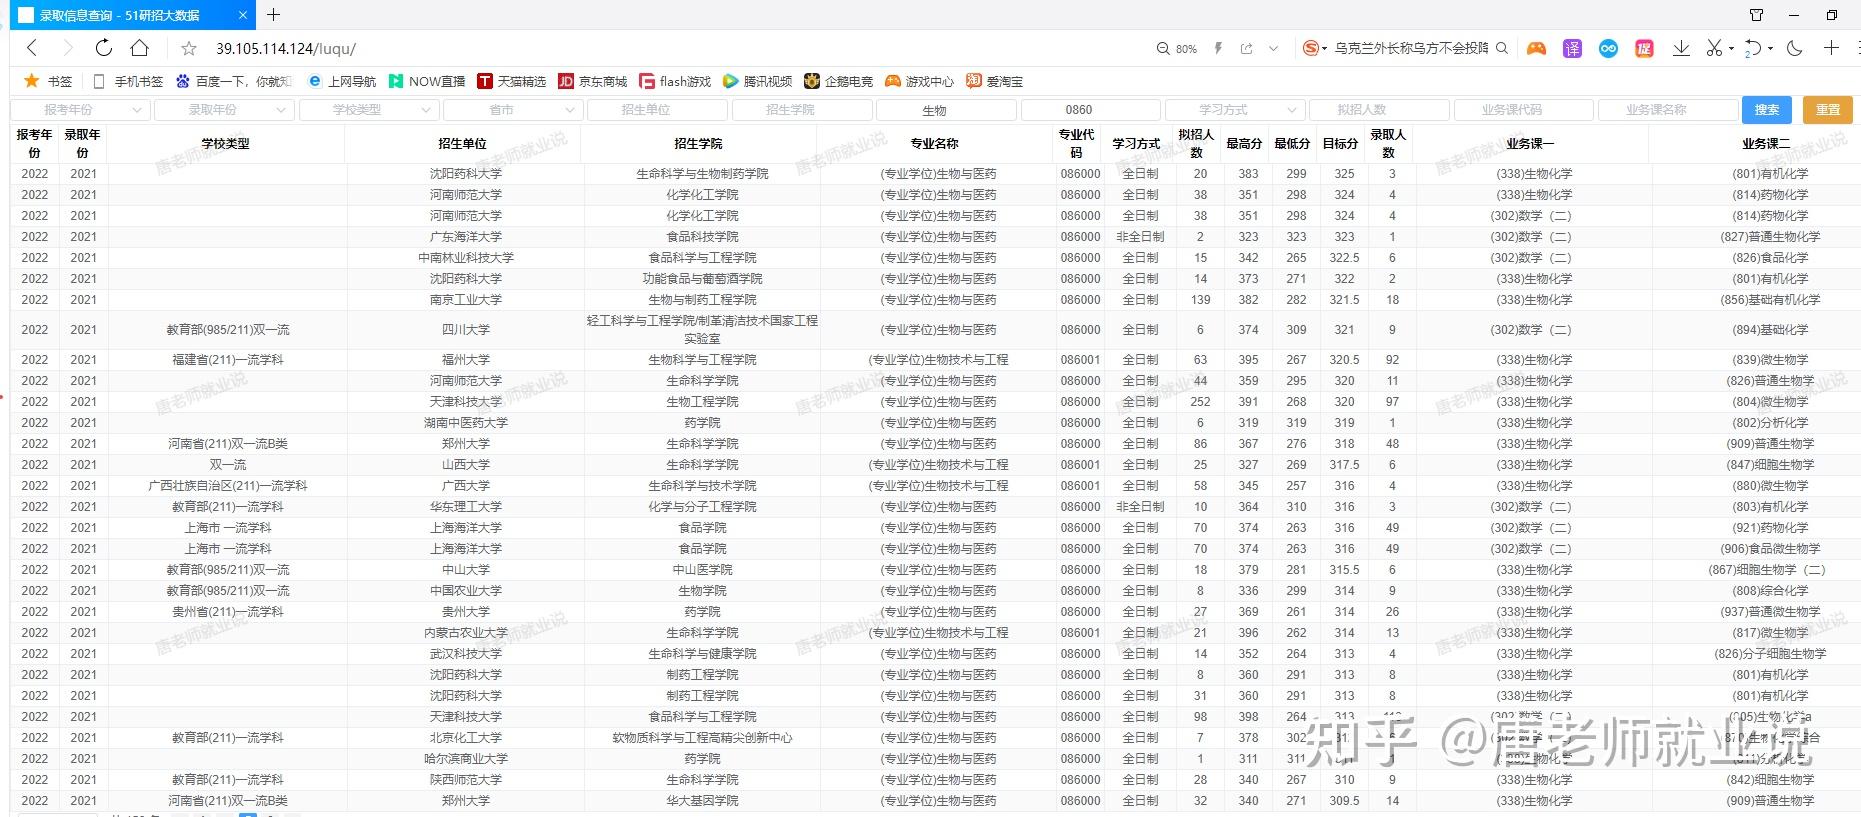Click the 目标分 column header

(x=1340, y=144)
